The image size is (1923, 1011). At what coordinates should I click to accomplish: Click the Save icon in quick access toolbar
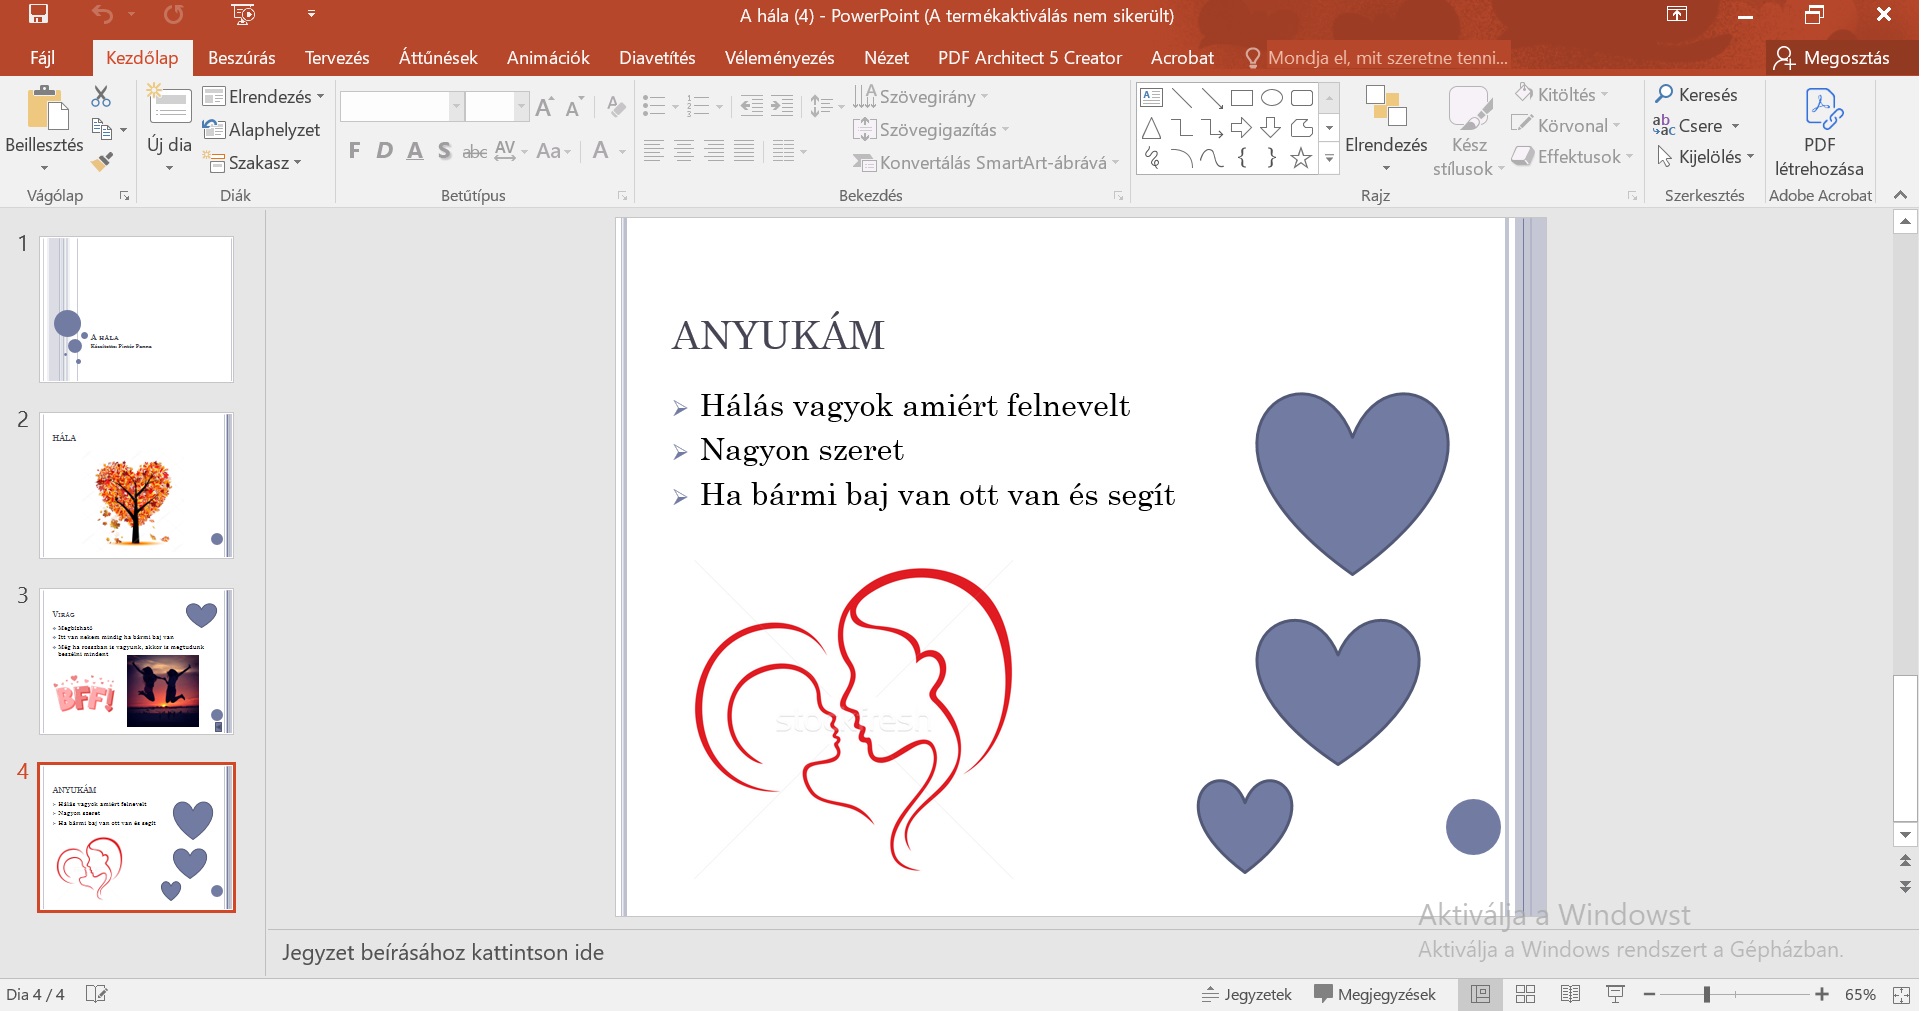38,14
